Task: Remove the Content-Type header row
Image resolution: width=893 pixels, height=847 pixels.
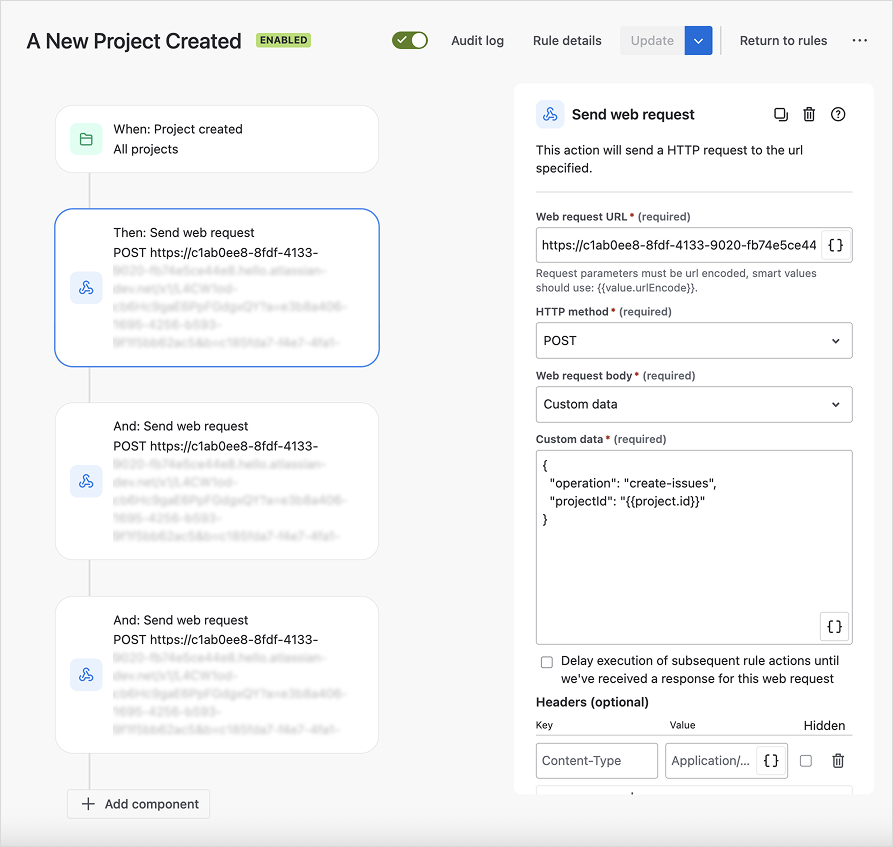Action: point(838,761)
